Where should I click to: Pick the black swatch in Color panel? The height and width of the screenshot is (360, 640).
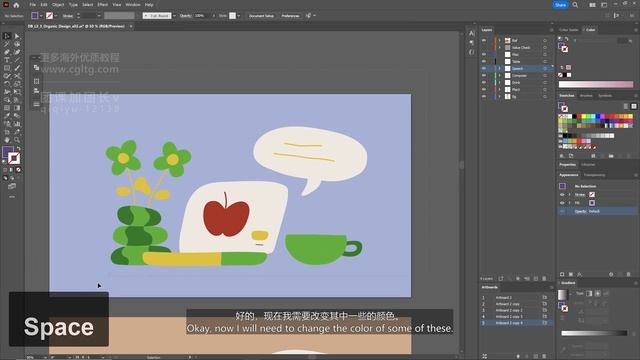[x=564, y=75]
